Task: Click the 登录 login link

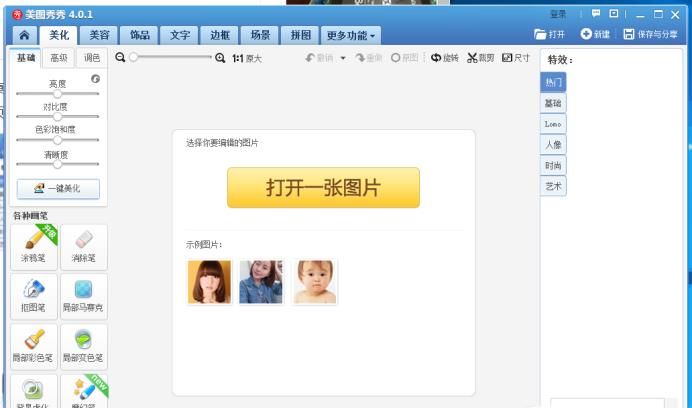Action: (558, 14)
